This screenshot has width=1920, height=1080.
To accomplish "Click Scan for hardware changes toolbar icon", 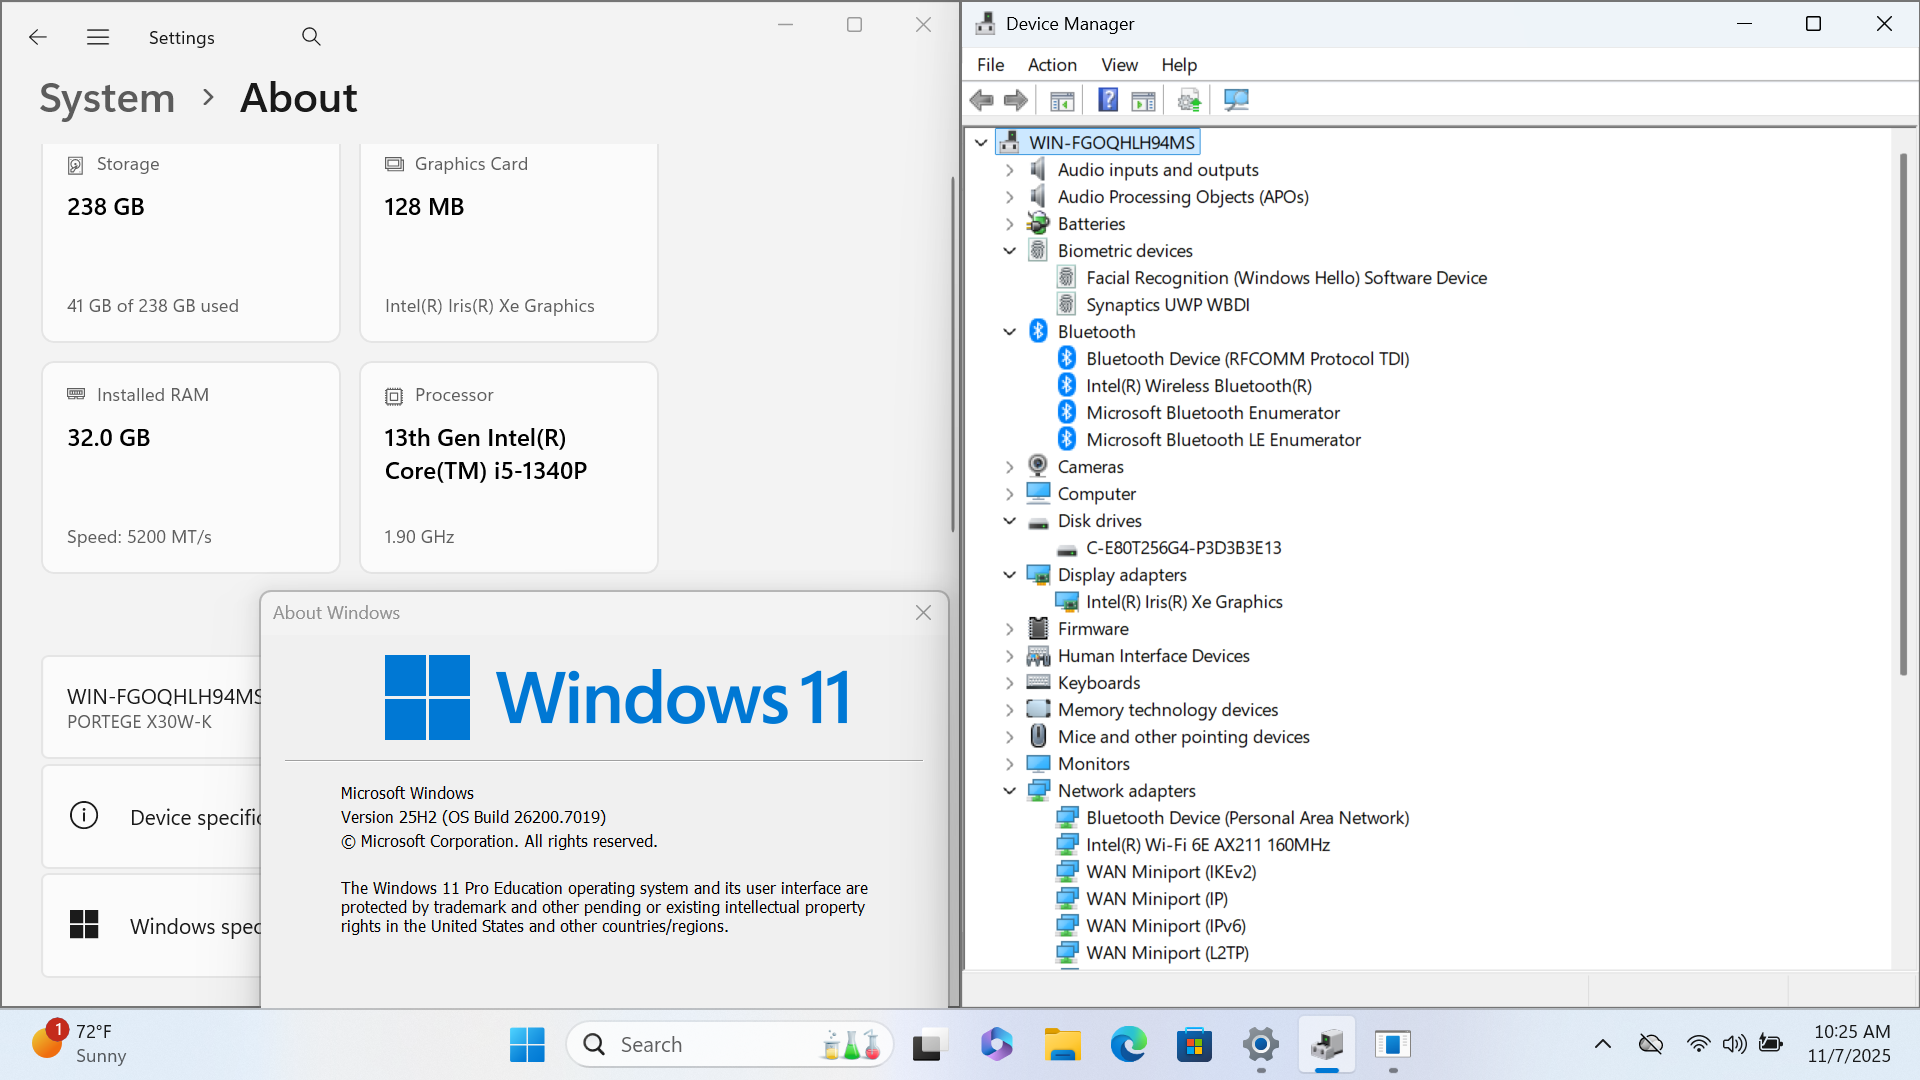I will 1236,100.
